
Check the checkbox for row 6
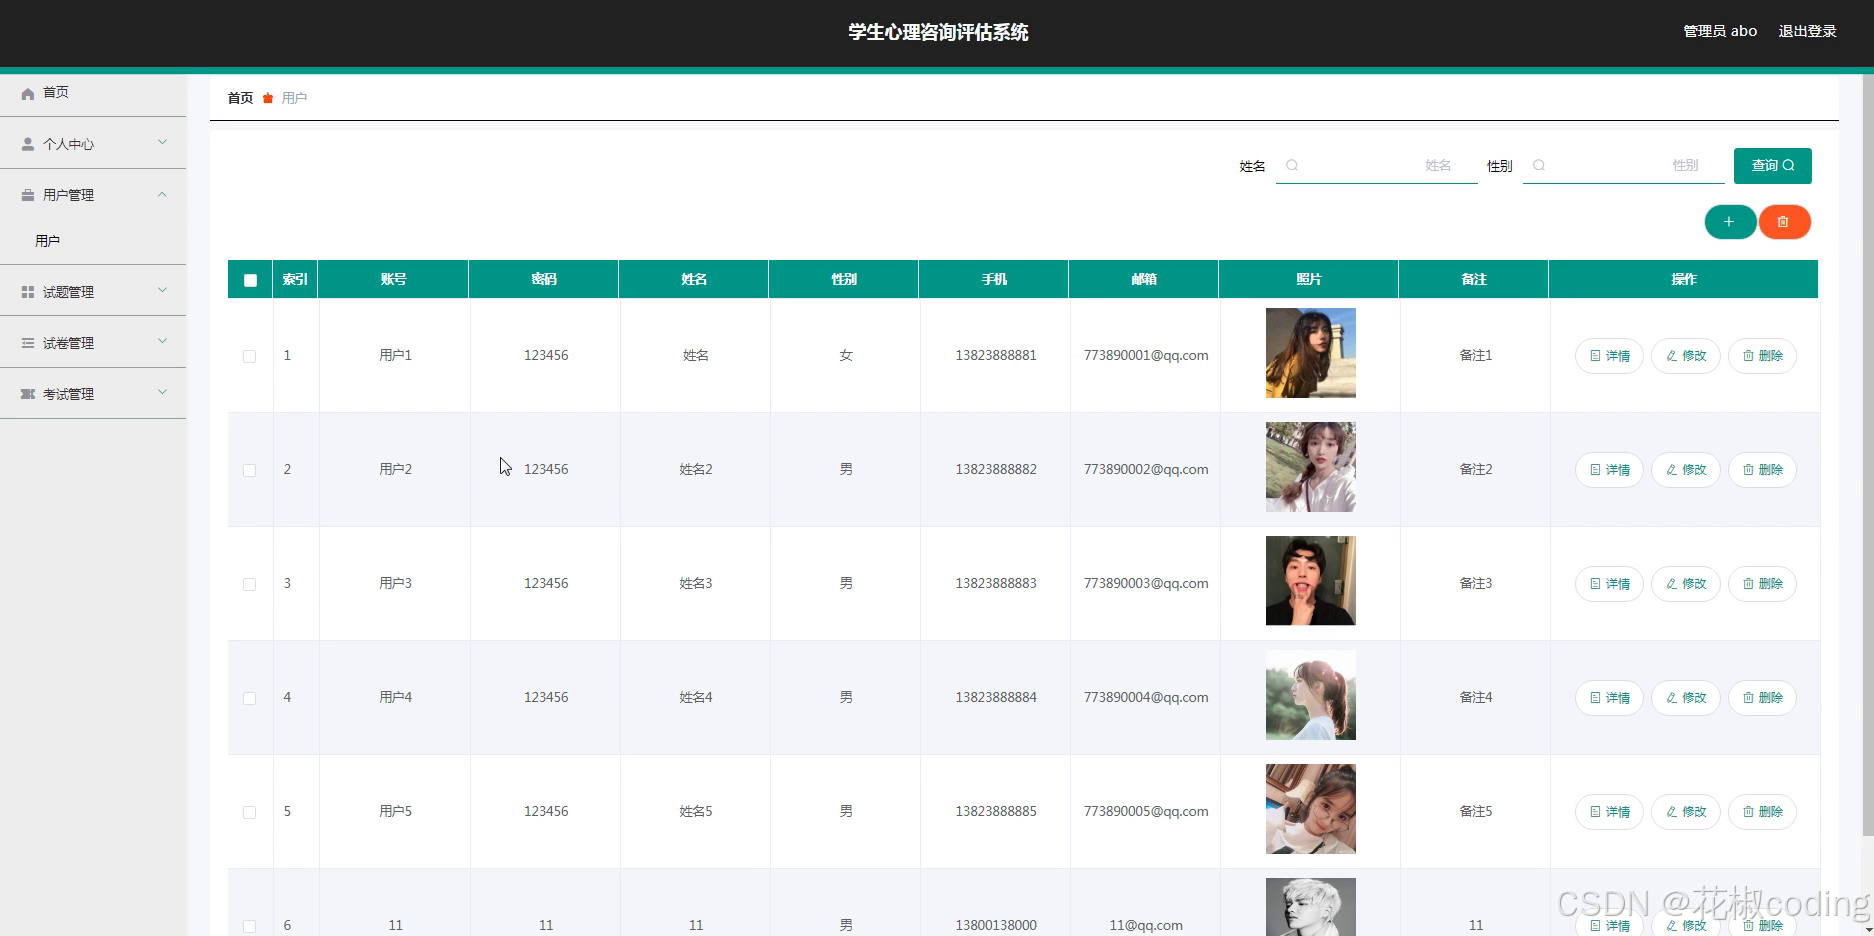pos(249,926)
